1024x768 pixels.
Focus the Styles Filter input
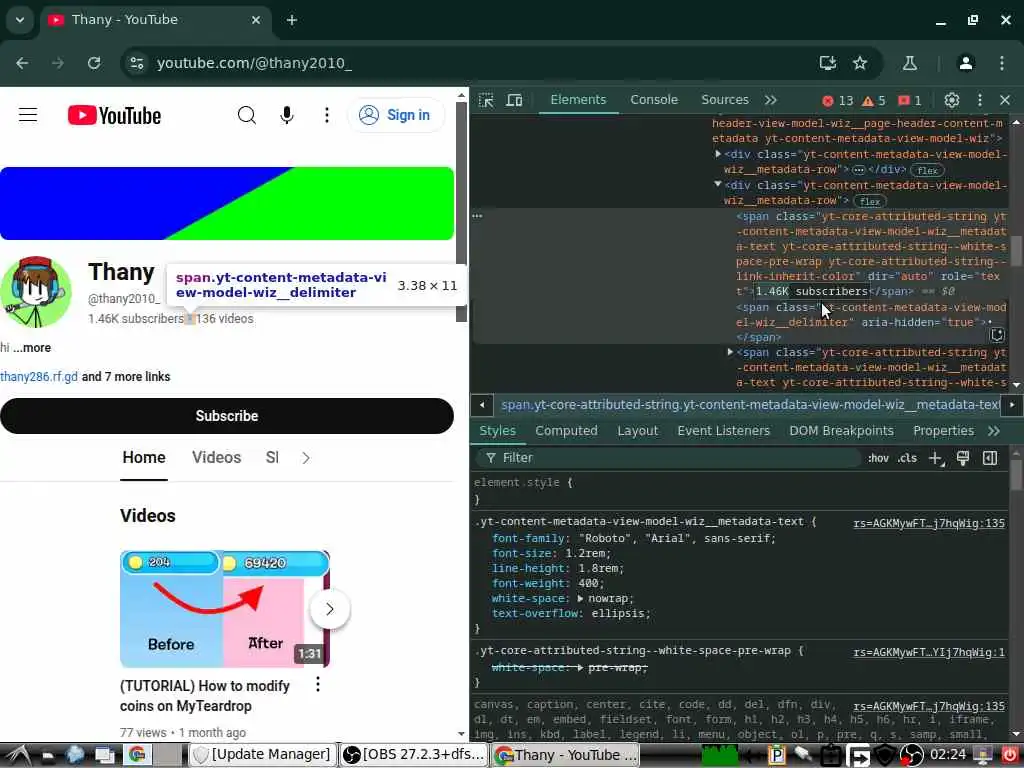tap(667, 458)
